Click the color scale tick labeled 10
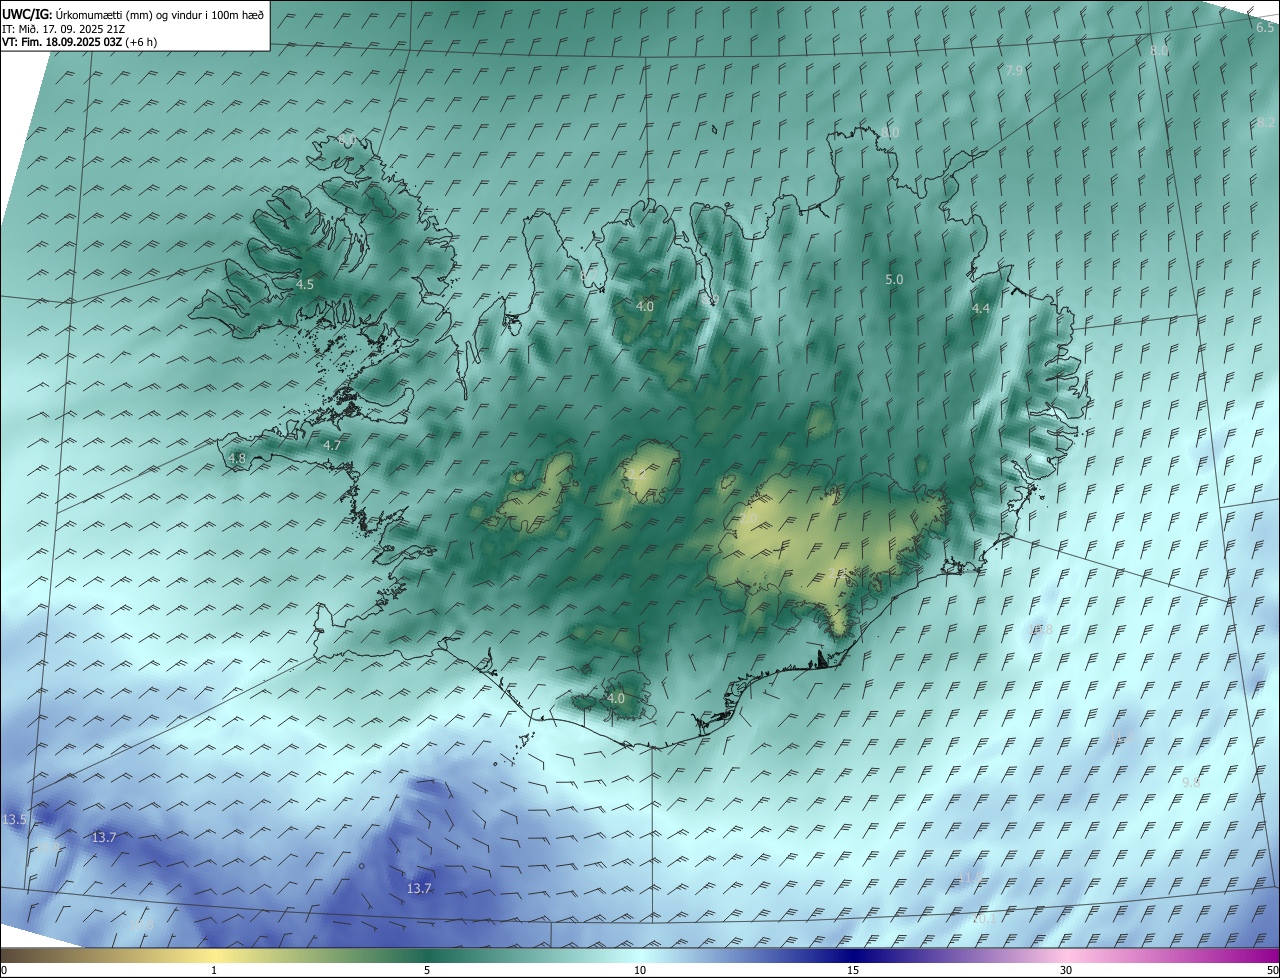 640,970
